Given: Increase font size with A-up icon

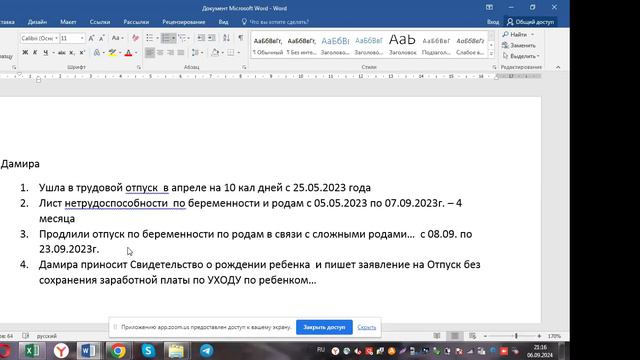Looking at the screenshot, I should pyautogui.click(x=91, y=38).
